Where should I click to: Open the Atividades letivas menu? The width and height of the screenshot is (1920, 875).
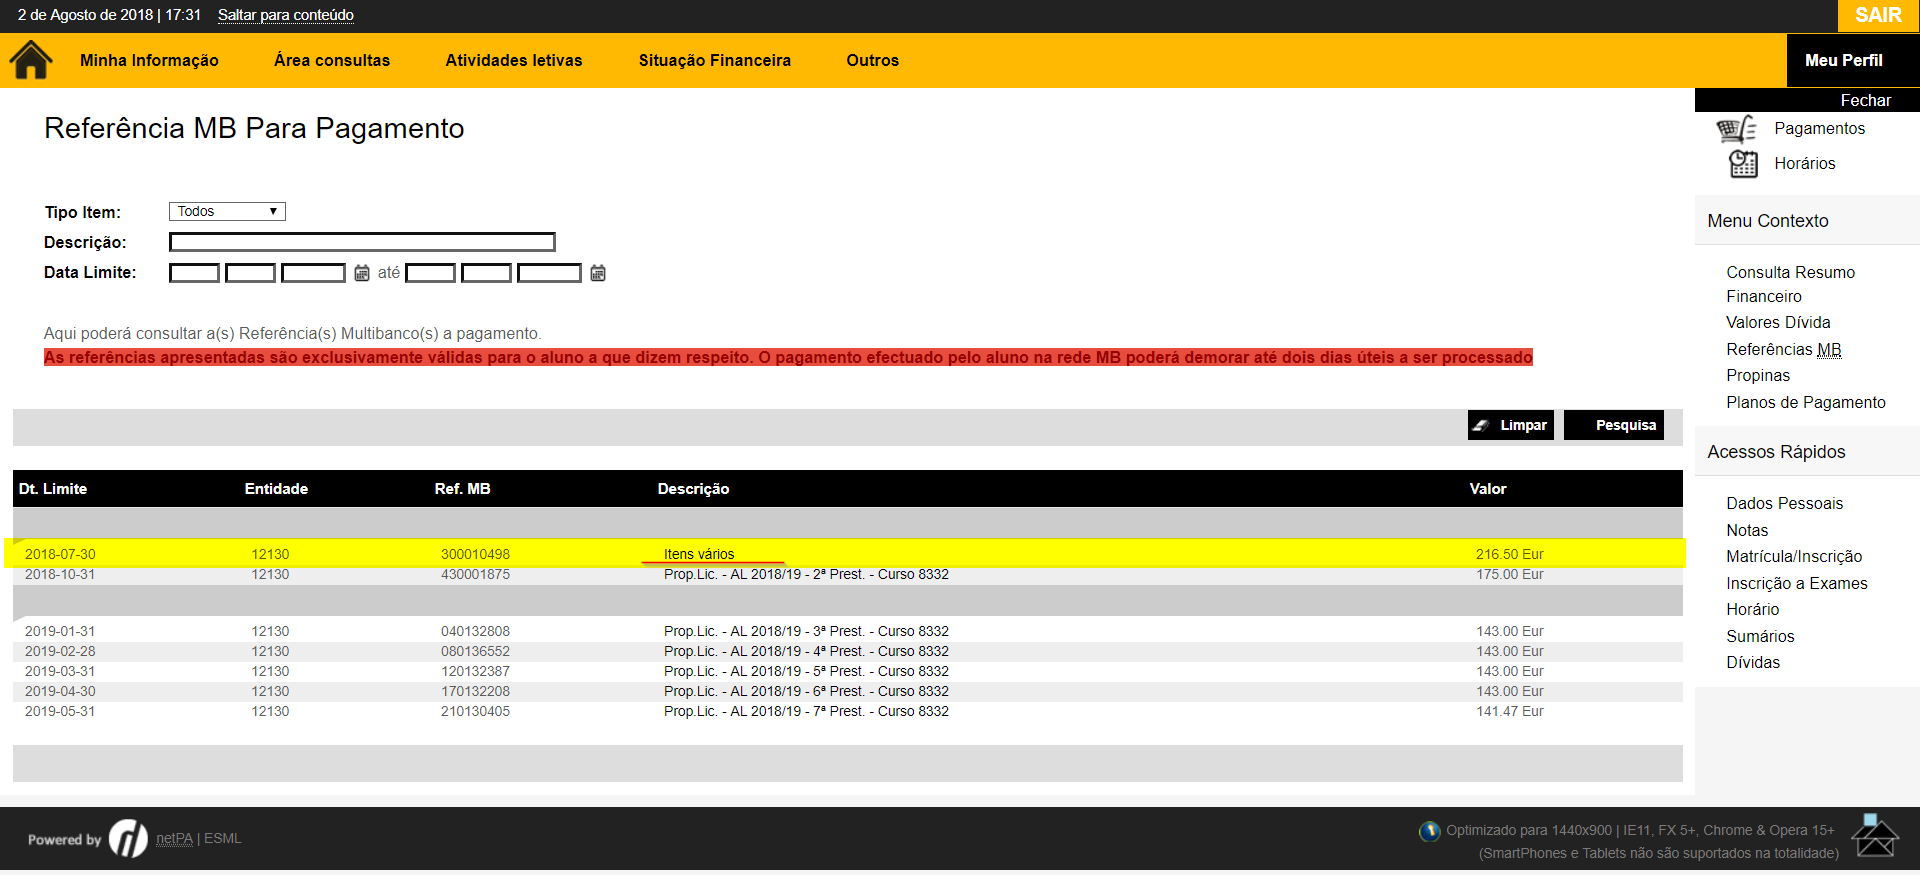pyautogui.click(x=514, y=60)
